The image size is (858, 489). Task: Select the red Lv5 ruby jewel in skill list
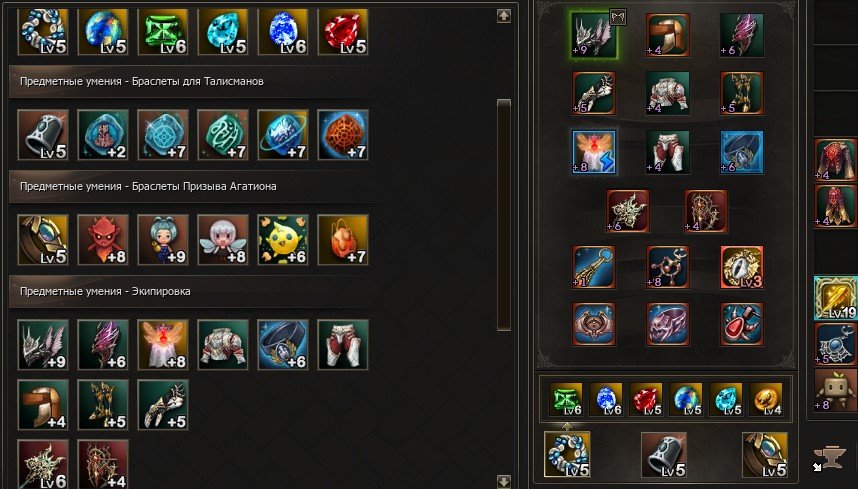coord(343,32)
